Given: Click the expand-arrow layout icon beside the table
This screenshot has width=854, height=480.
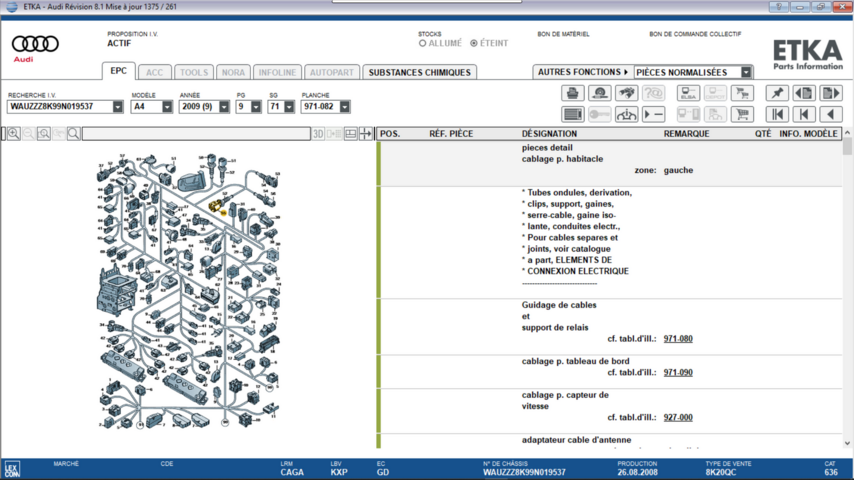Looking at the screenshot, I should (365, 133).
